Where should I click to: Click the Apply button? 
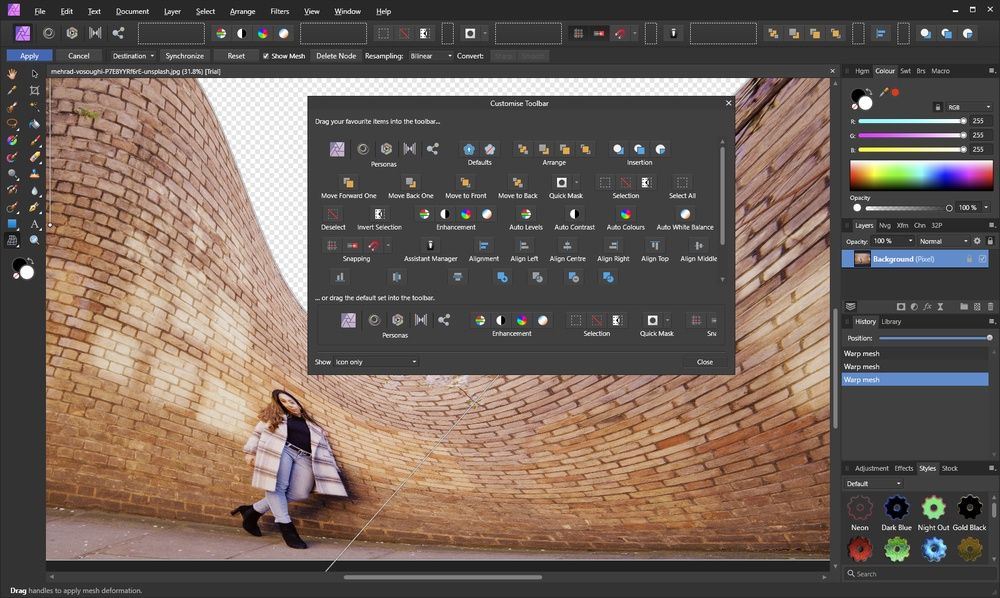tap(29, 56)
